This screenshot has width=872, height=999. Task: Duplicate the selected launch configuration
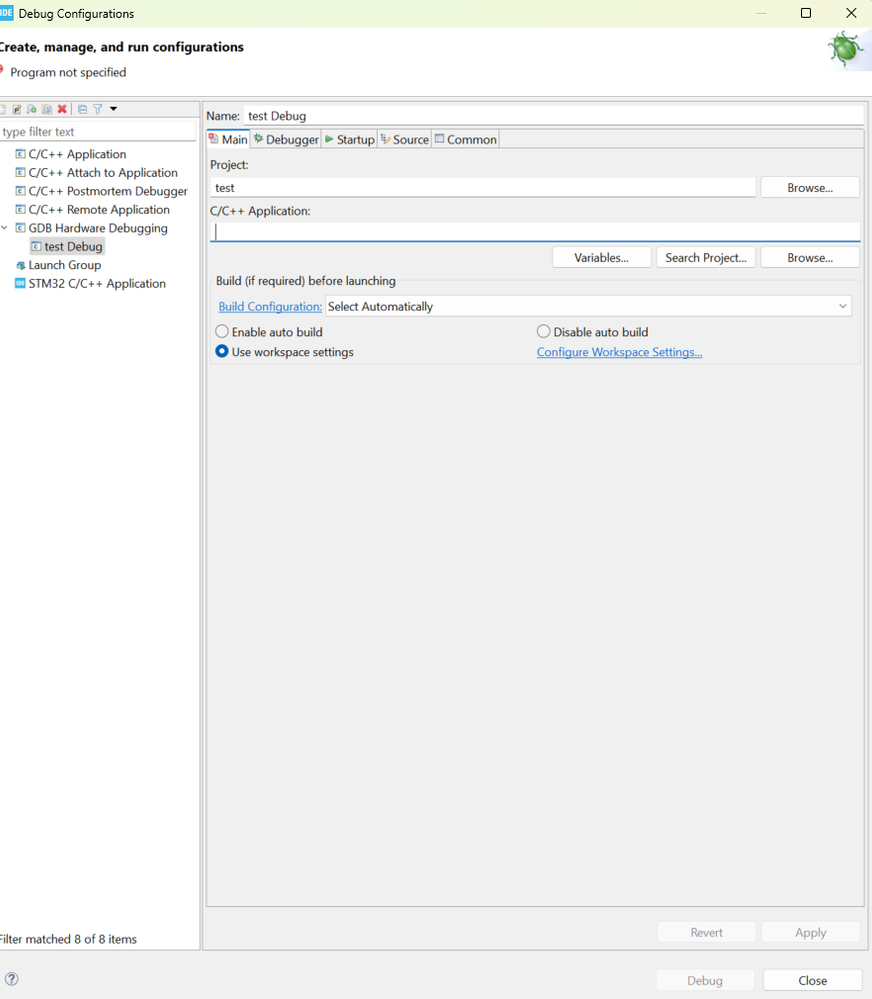(x=46, y=109)
